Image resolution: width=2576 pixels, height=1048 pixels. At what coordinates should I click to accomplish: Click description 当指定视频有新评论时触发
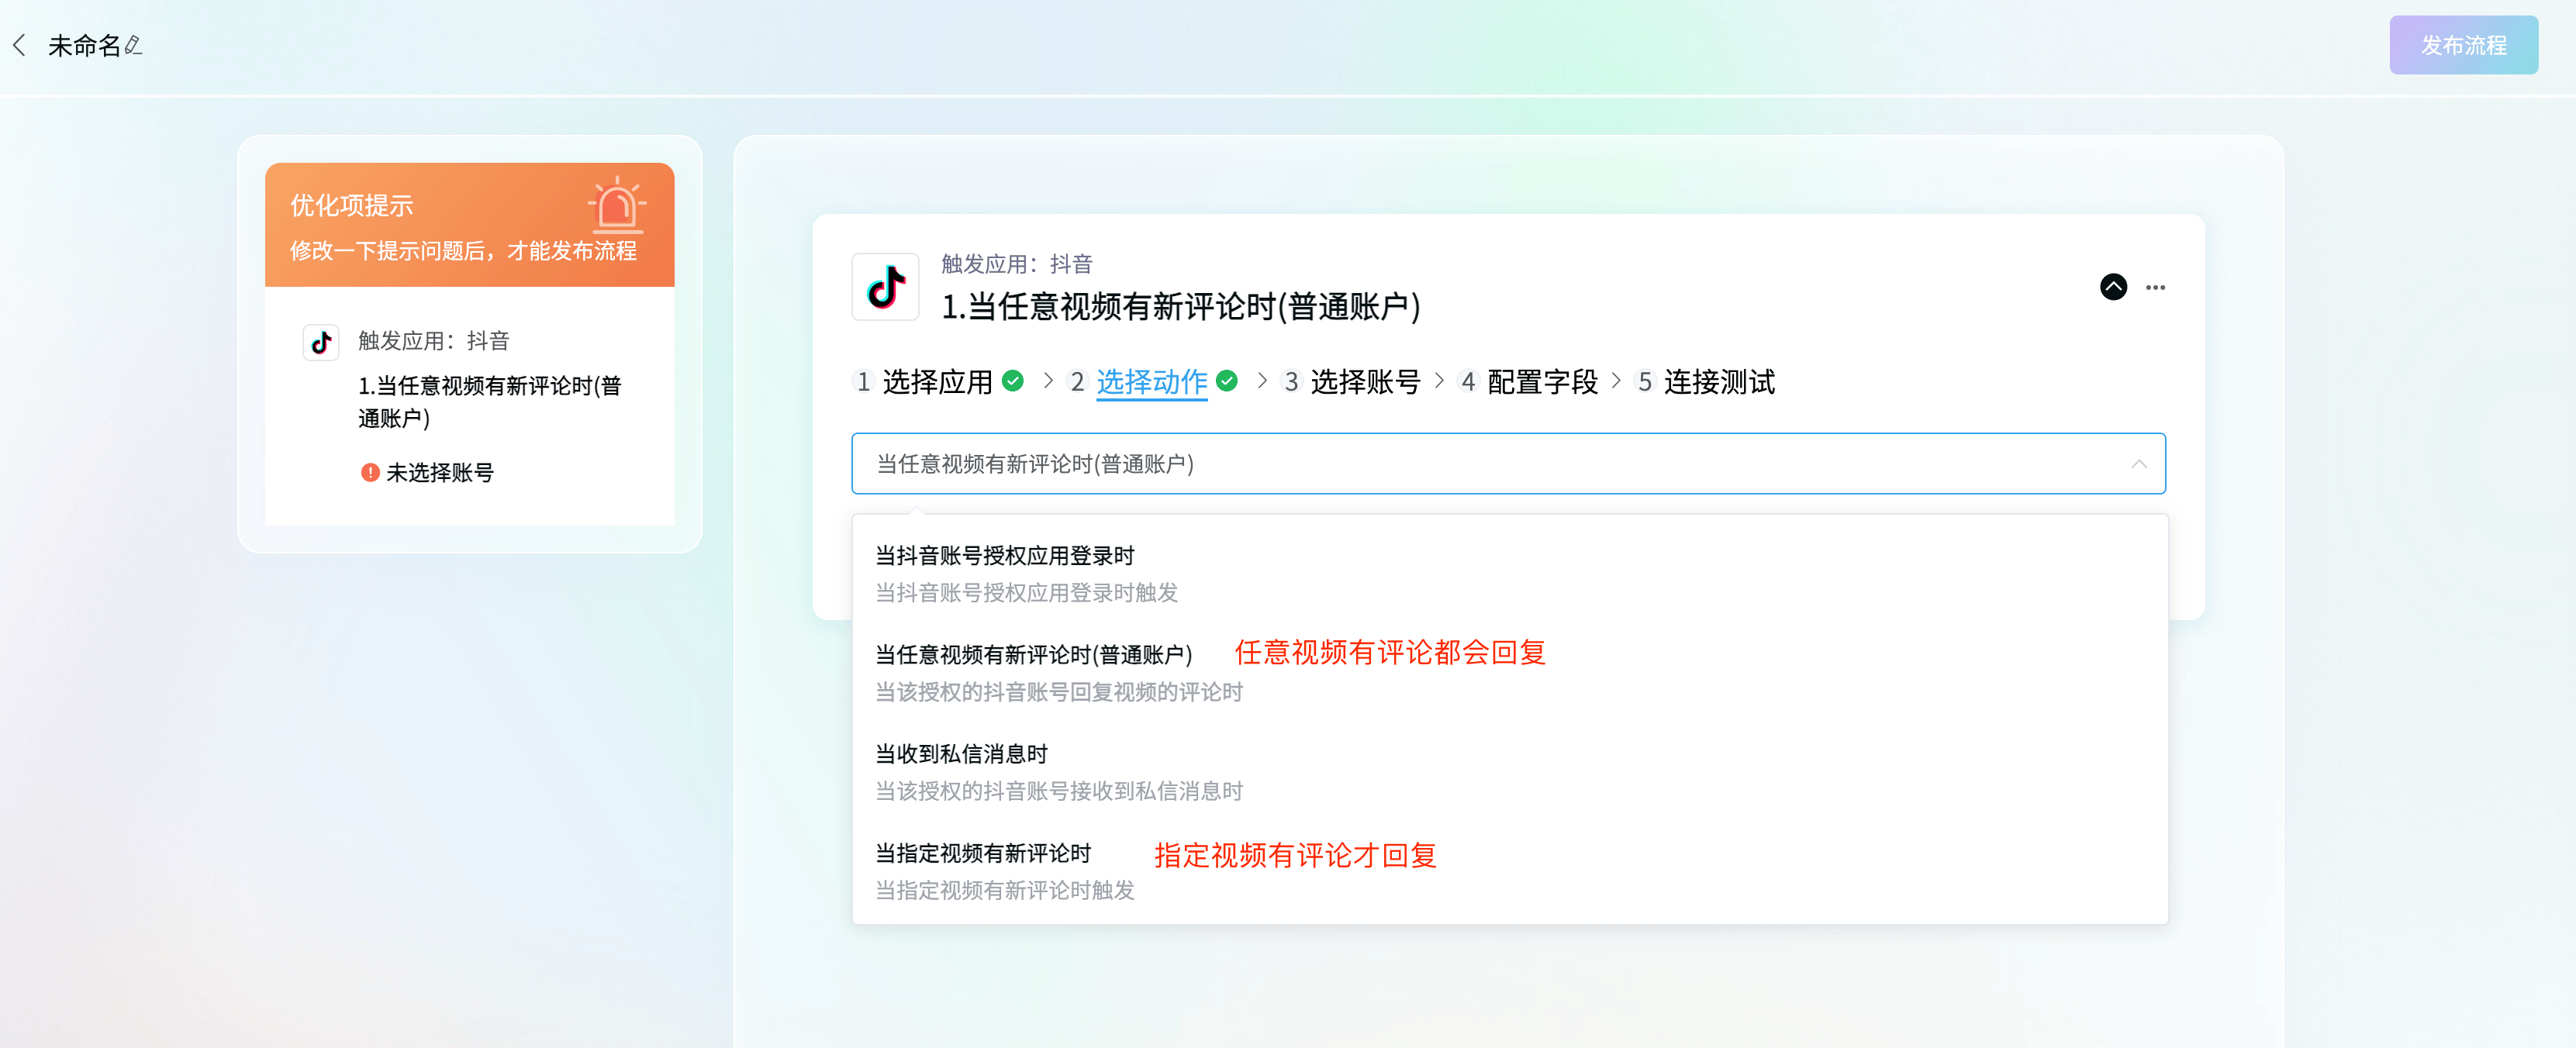click(1005, 889)
